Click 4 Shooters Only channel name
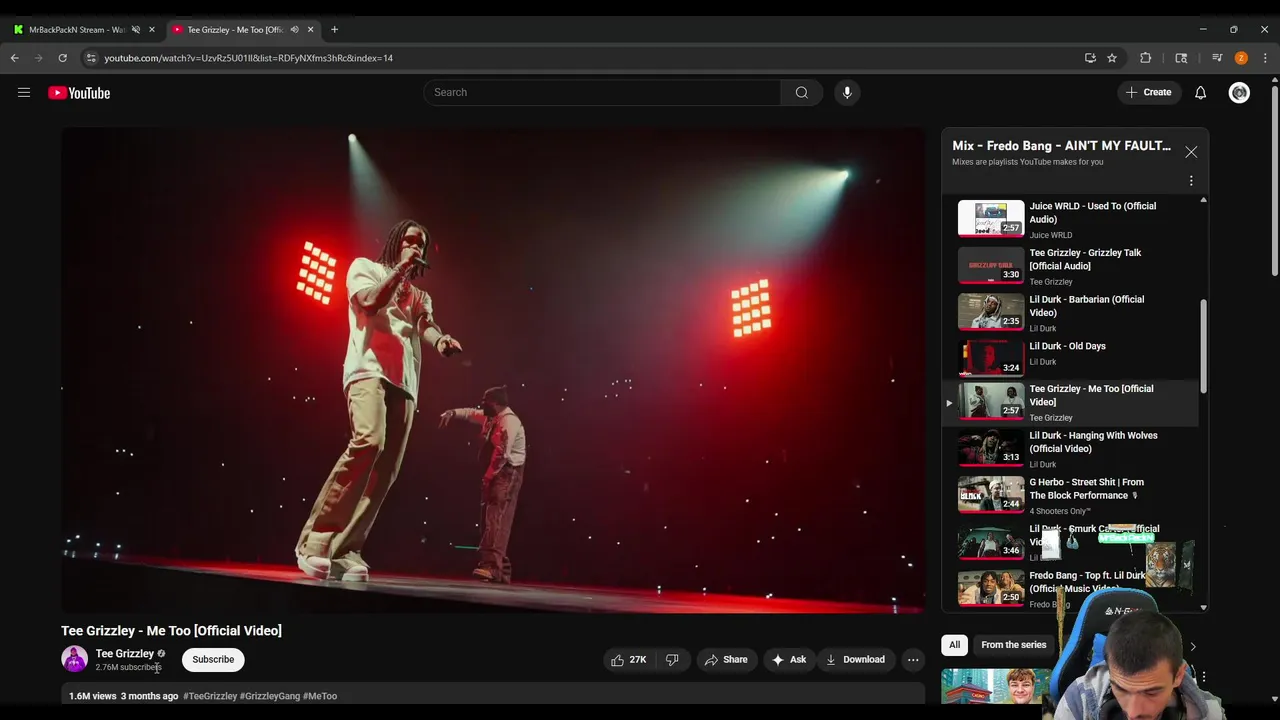Screen dimensions: 1280x720 click(x=1060, y=511)
